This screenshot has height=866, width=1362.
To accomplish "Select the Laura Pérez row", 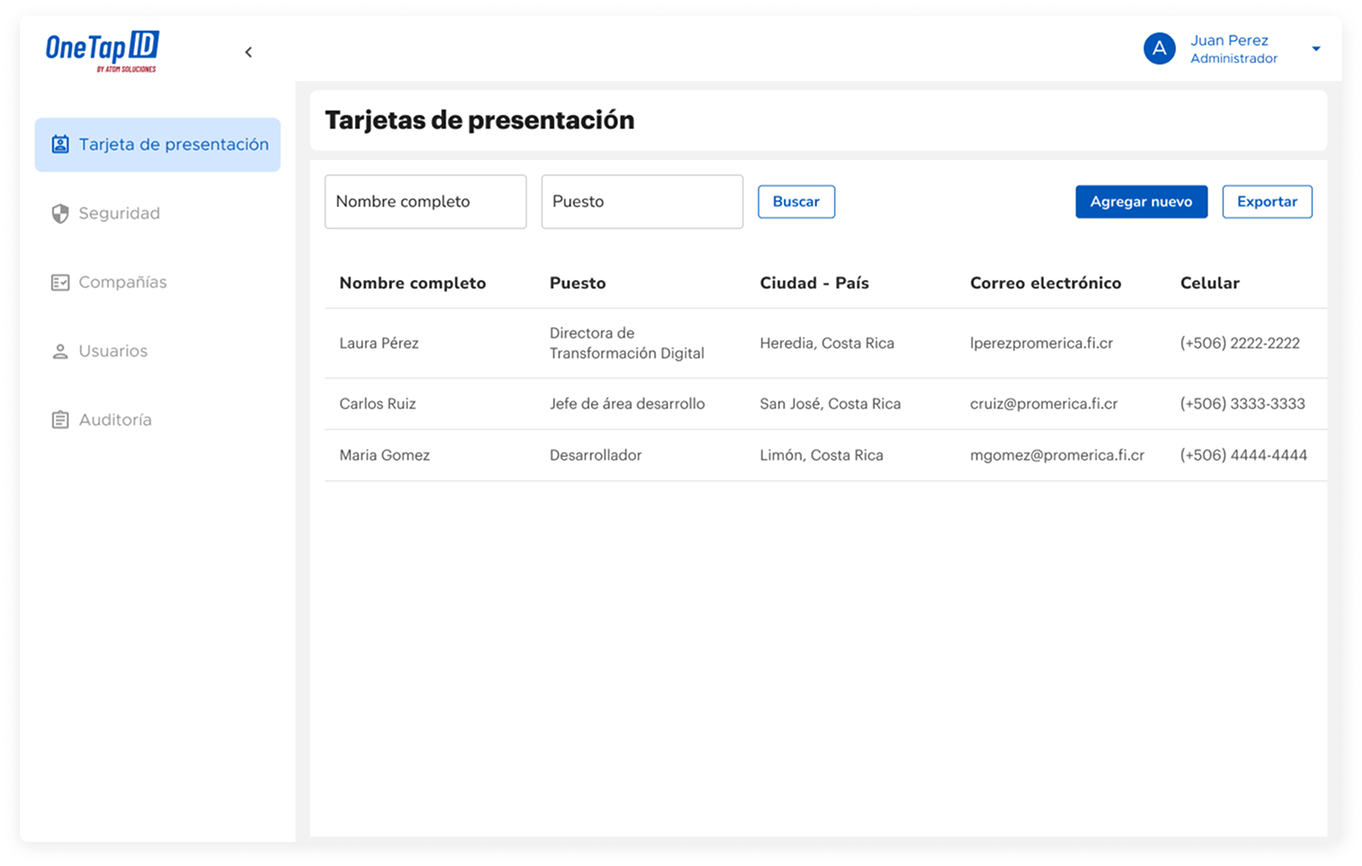I will point(379,344).
